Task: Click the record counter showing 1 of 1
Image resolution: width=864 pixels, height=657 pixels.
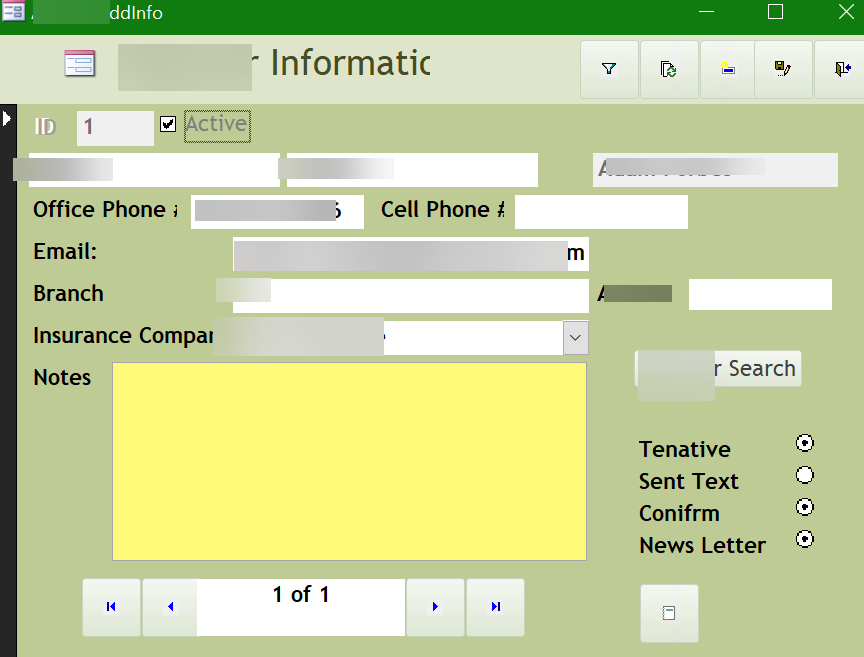Action: click(x=299, y=594)
